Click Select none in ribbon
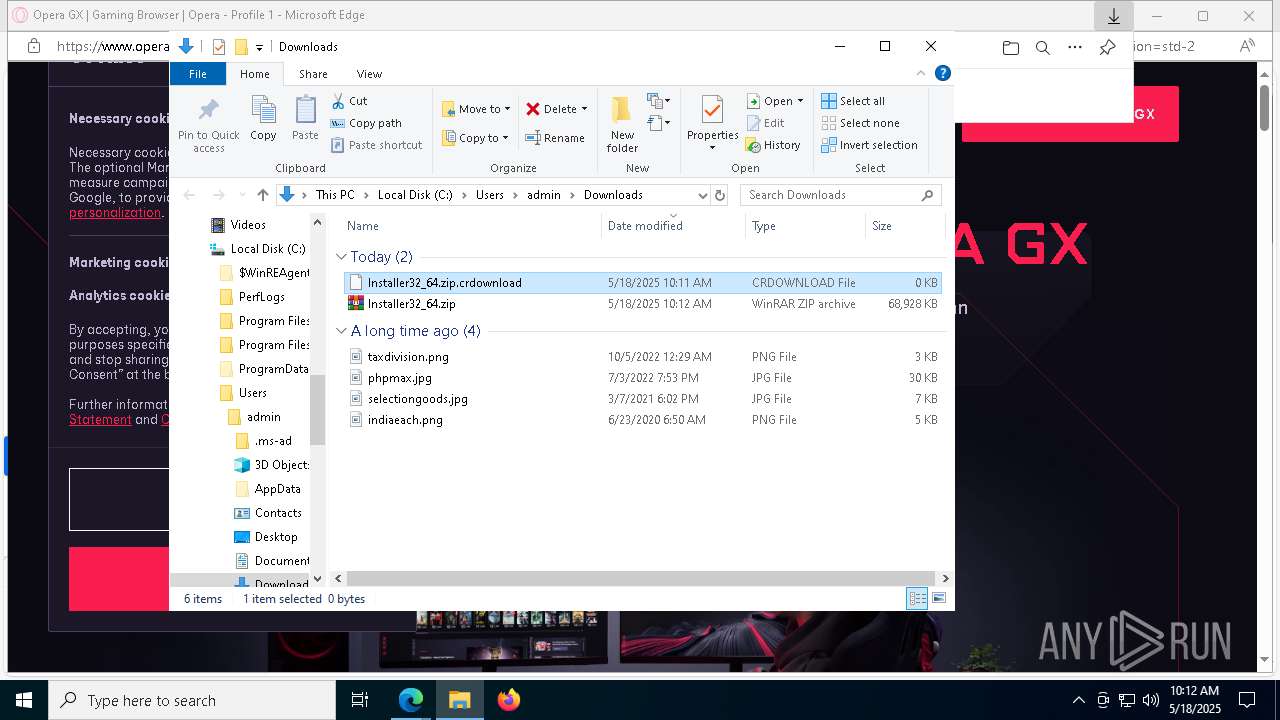Screen dimensions: 1280x720 pos(860,123)
